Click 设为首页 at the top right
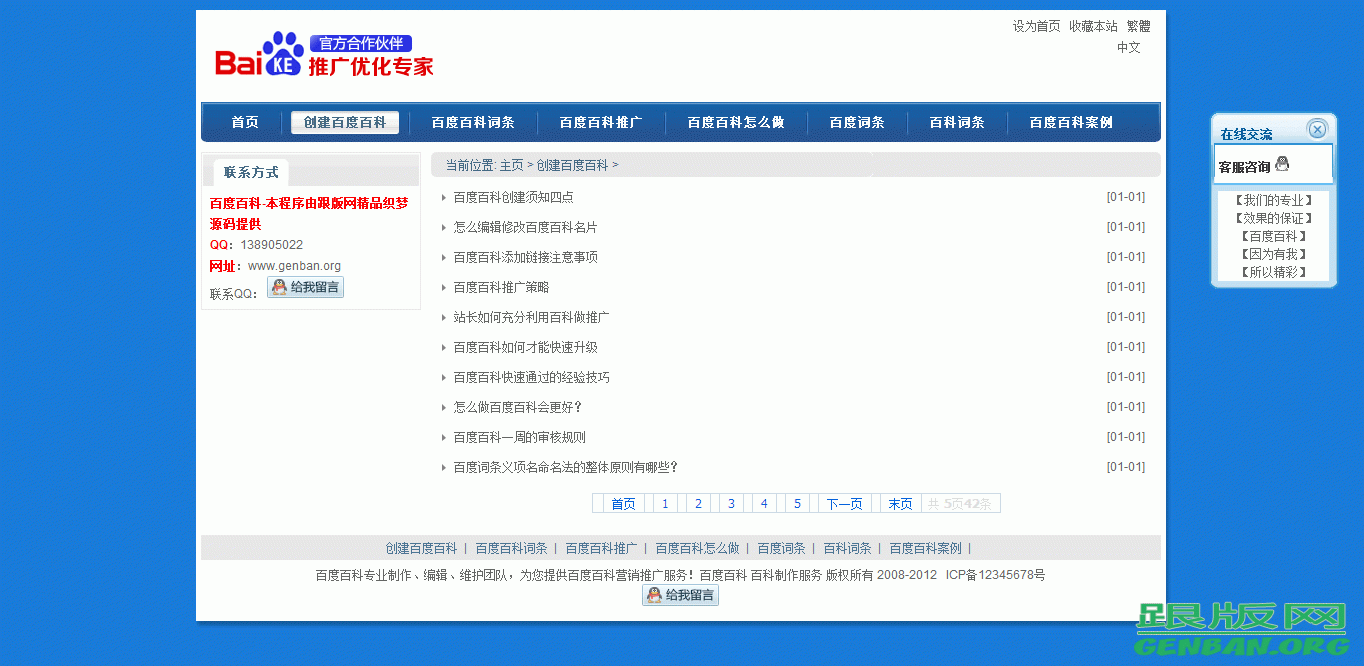The width and height of the screenshot is (1364, 666). pos(1036,26)
